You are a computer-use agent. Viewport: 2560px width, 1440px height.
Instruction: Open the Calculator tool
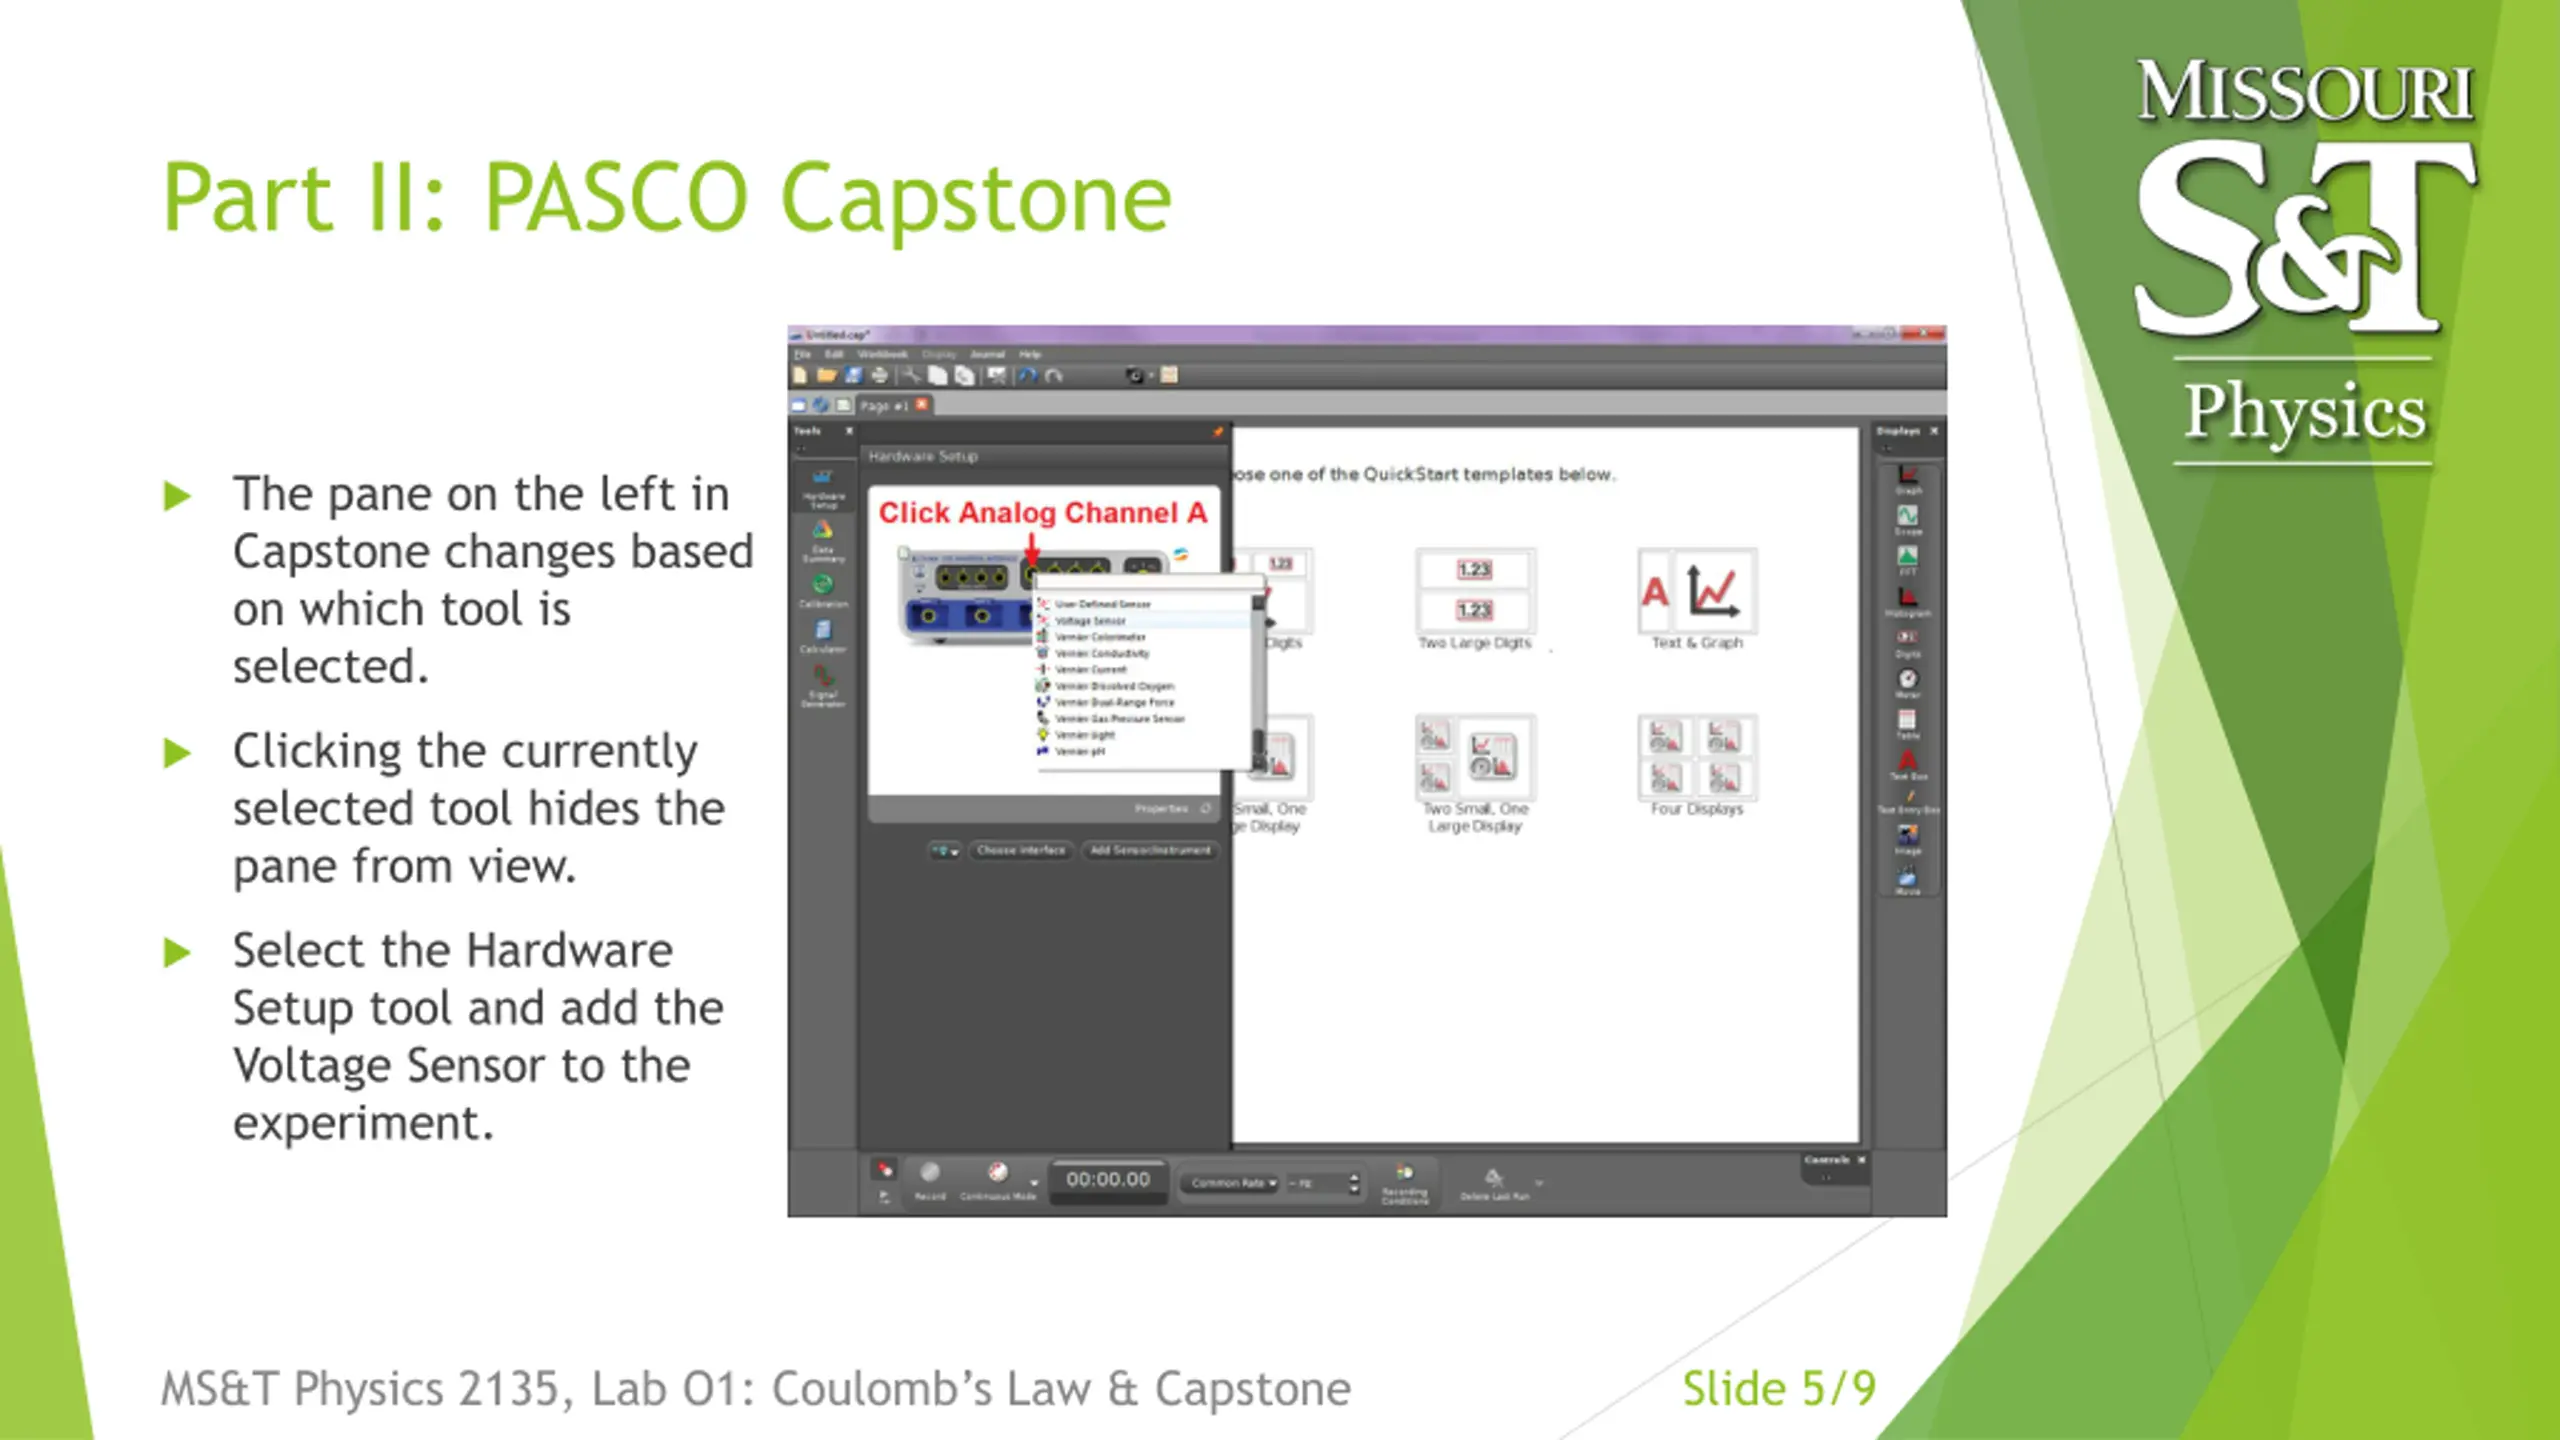823,636
